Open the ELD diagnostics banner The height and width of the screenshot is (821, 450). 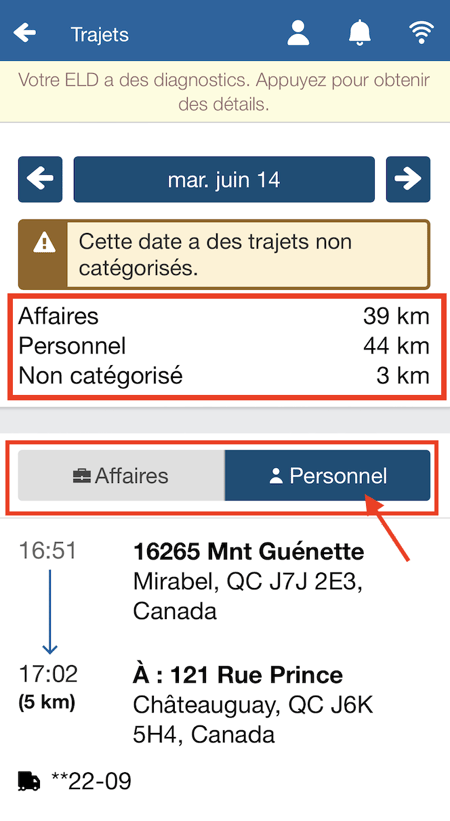pyautogui.click(x=225, y=92)
